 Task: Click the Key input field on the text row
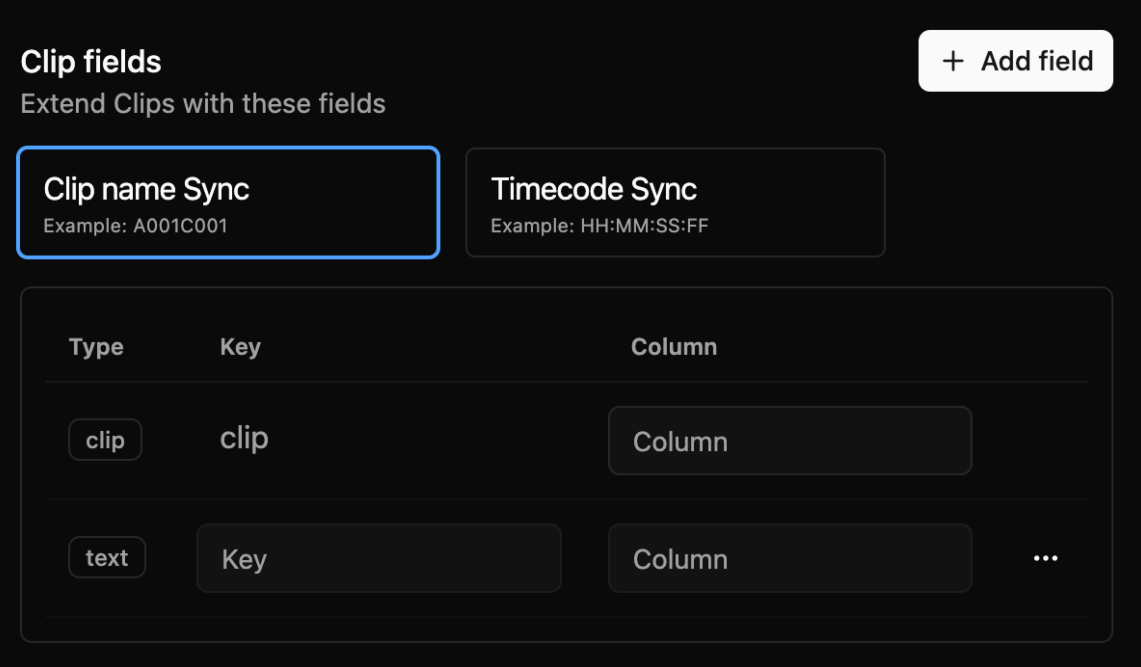coord(378,558)
